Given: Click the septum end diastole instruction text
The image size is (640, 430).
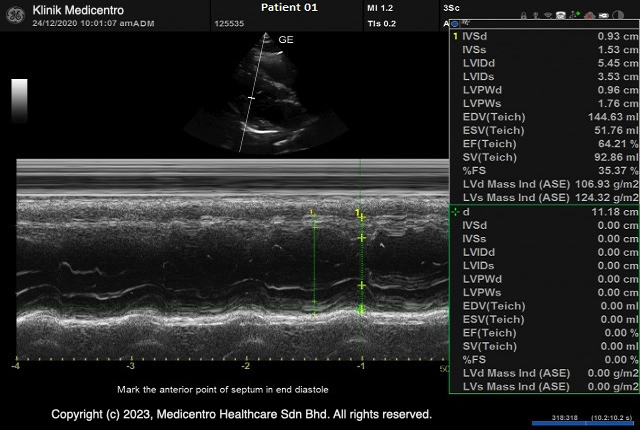Looking at the screenshot, I should [223, 390].
